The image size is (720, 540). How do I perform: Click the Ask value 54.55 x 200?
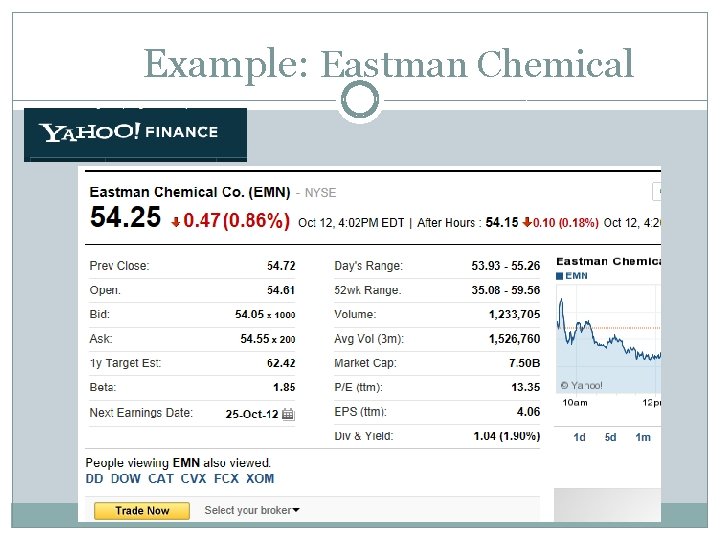[x=268, y=339]
